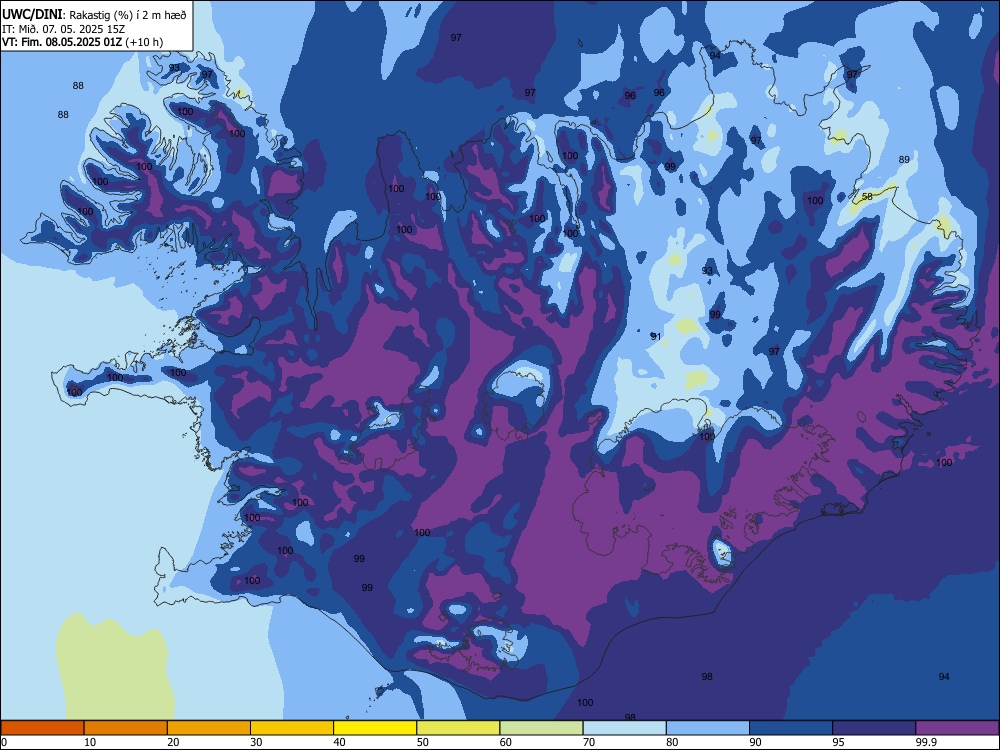Click the amber 20–30 legend swatch
This screenshot has width=1000, height=750.
209,728
